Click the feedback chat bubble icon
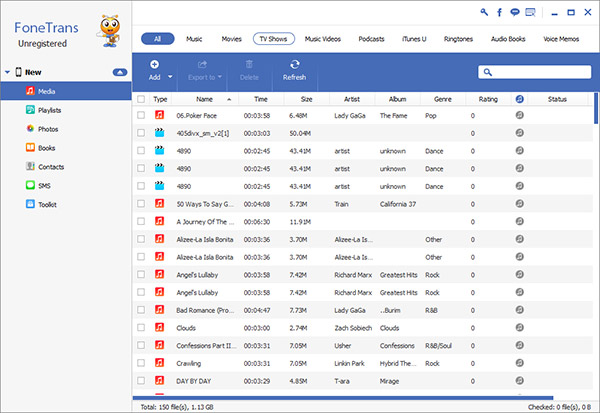The image size is (600, 413). pyautogui.click(x=514, y=12)
